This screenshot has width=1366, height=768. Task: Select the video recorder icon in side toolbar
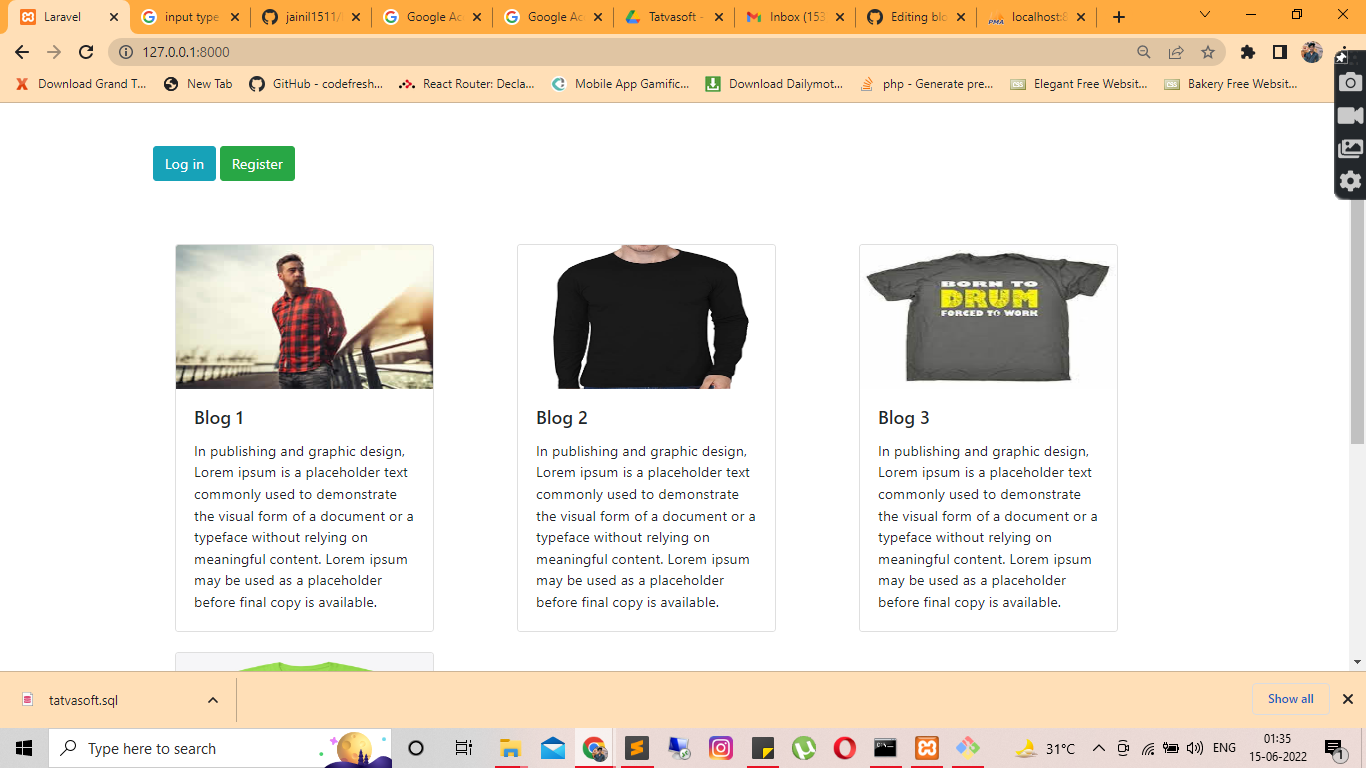[x=1350, y=114]
